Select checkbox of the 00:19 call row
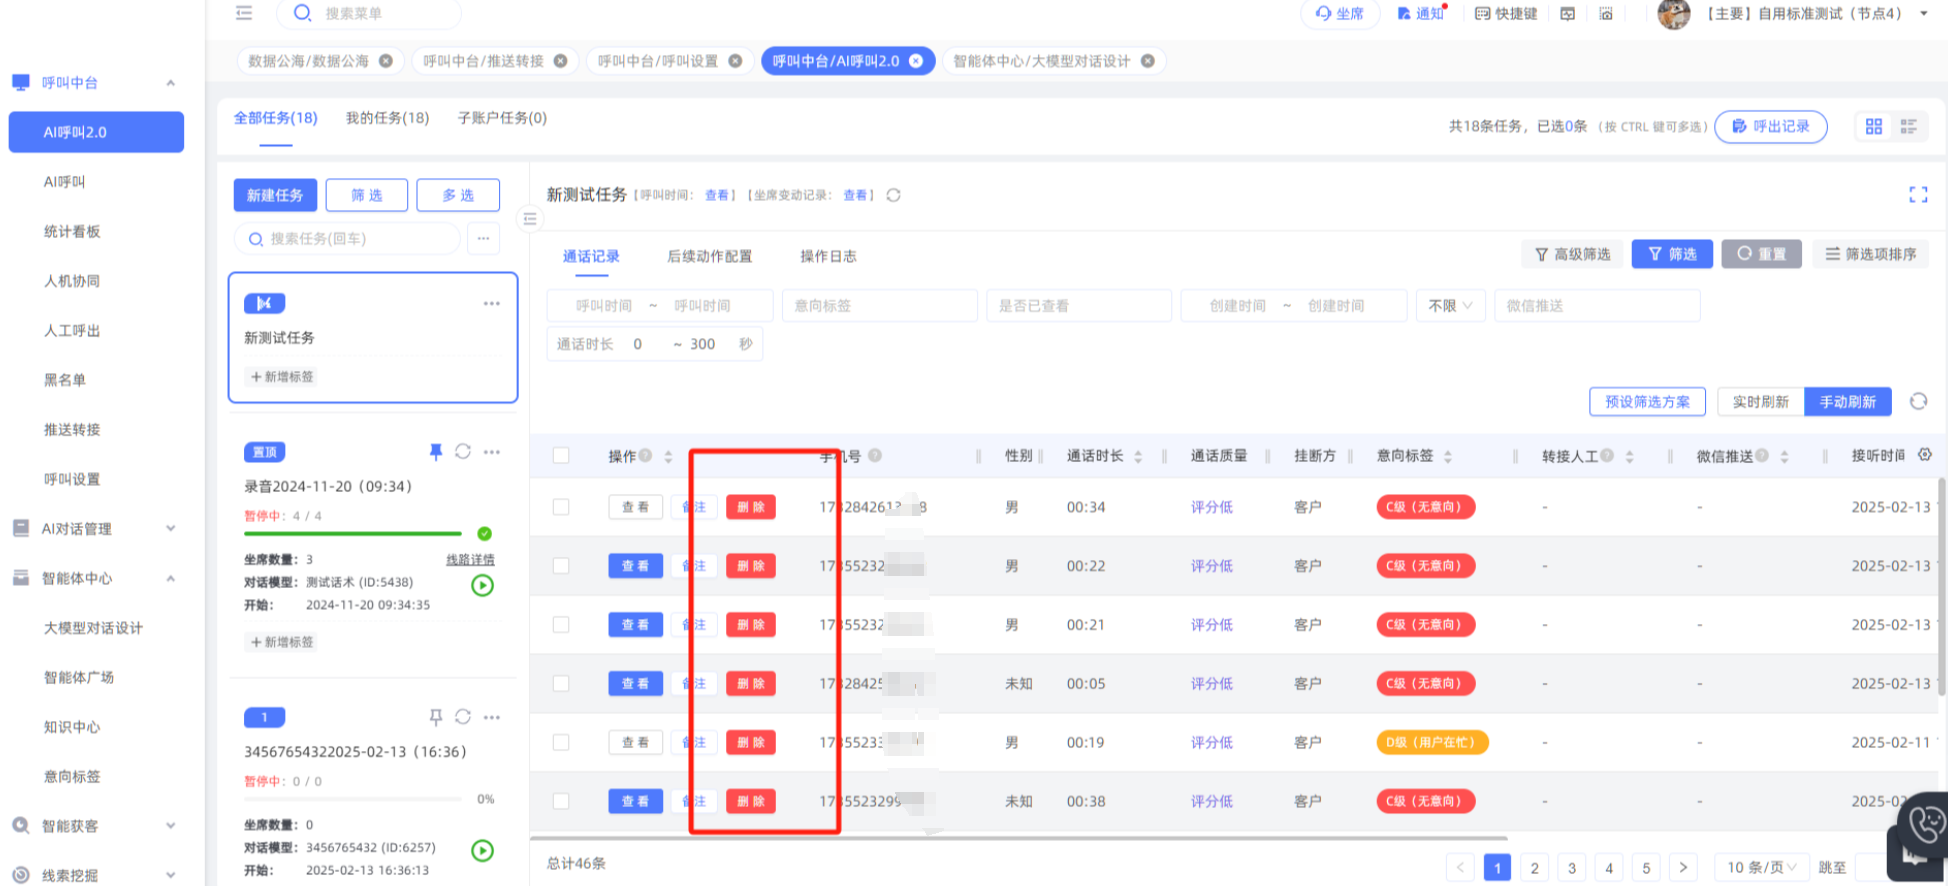1948x886 pixels. pyautogui.click(x=561, y=743)
